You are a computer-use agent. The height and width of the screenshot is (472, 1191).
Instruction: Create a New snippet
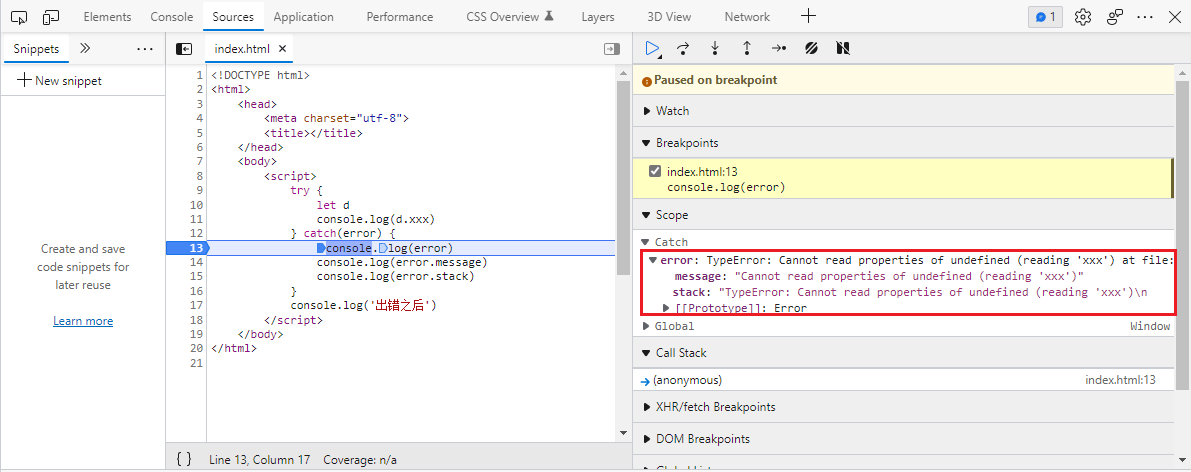[x=59, y=81]
